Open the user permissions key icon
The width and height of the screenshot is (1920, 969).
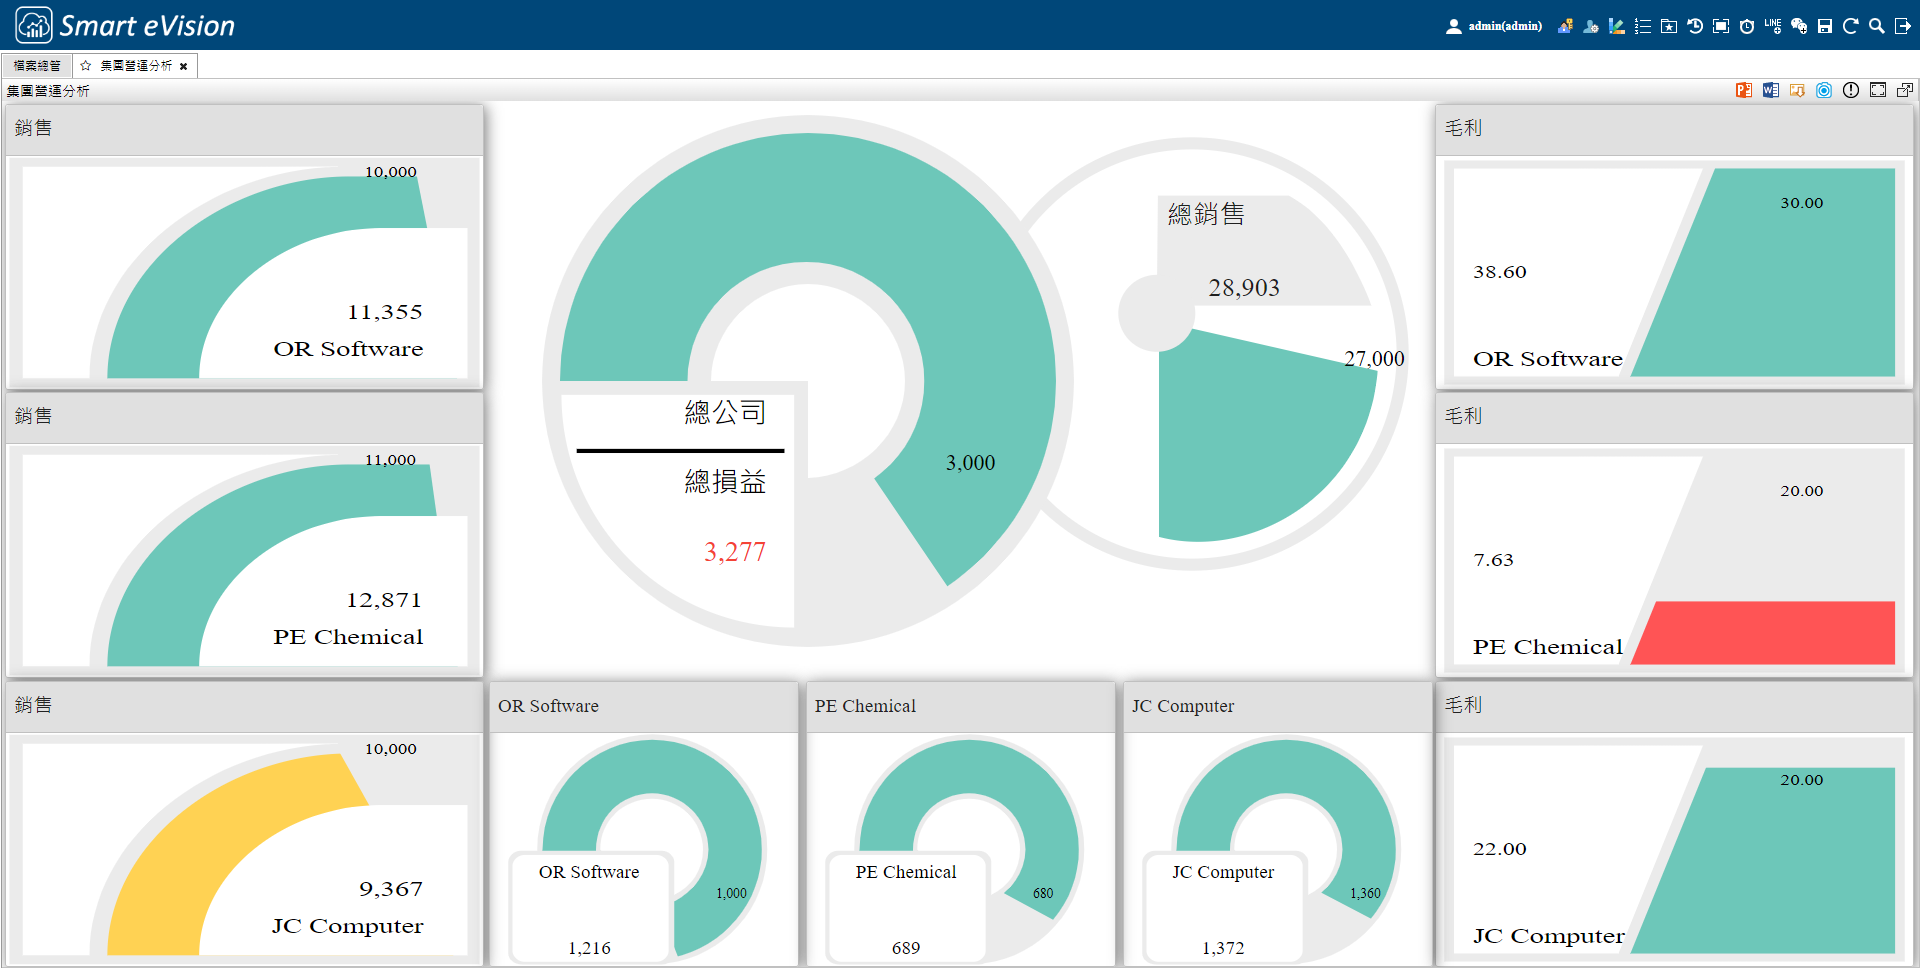click(1565, 26)
